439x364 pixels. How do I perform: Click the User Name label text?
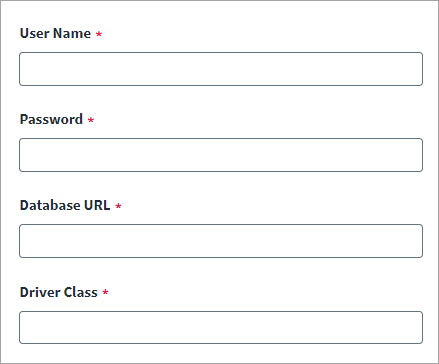click(55, 33)
